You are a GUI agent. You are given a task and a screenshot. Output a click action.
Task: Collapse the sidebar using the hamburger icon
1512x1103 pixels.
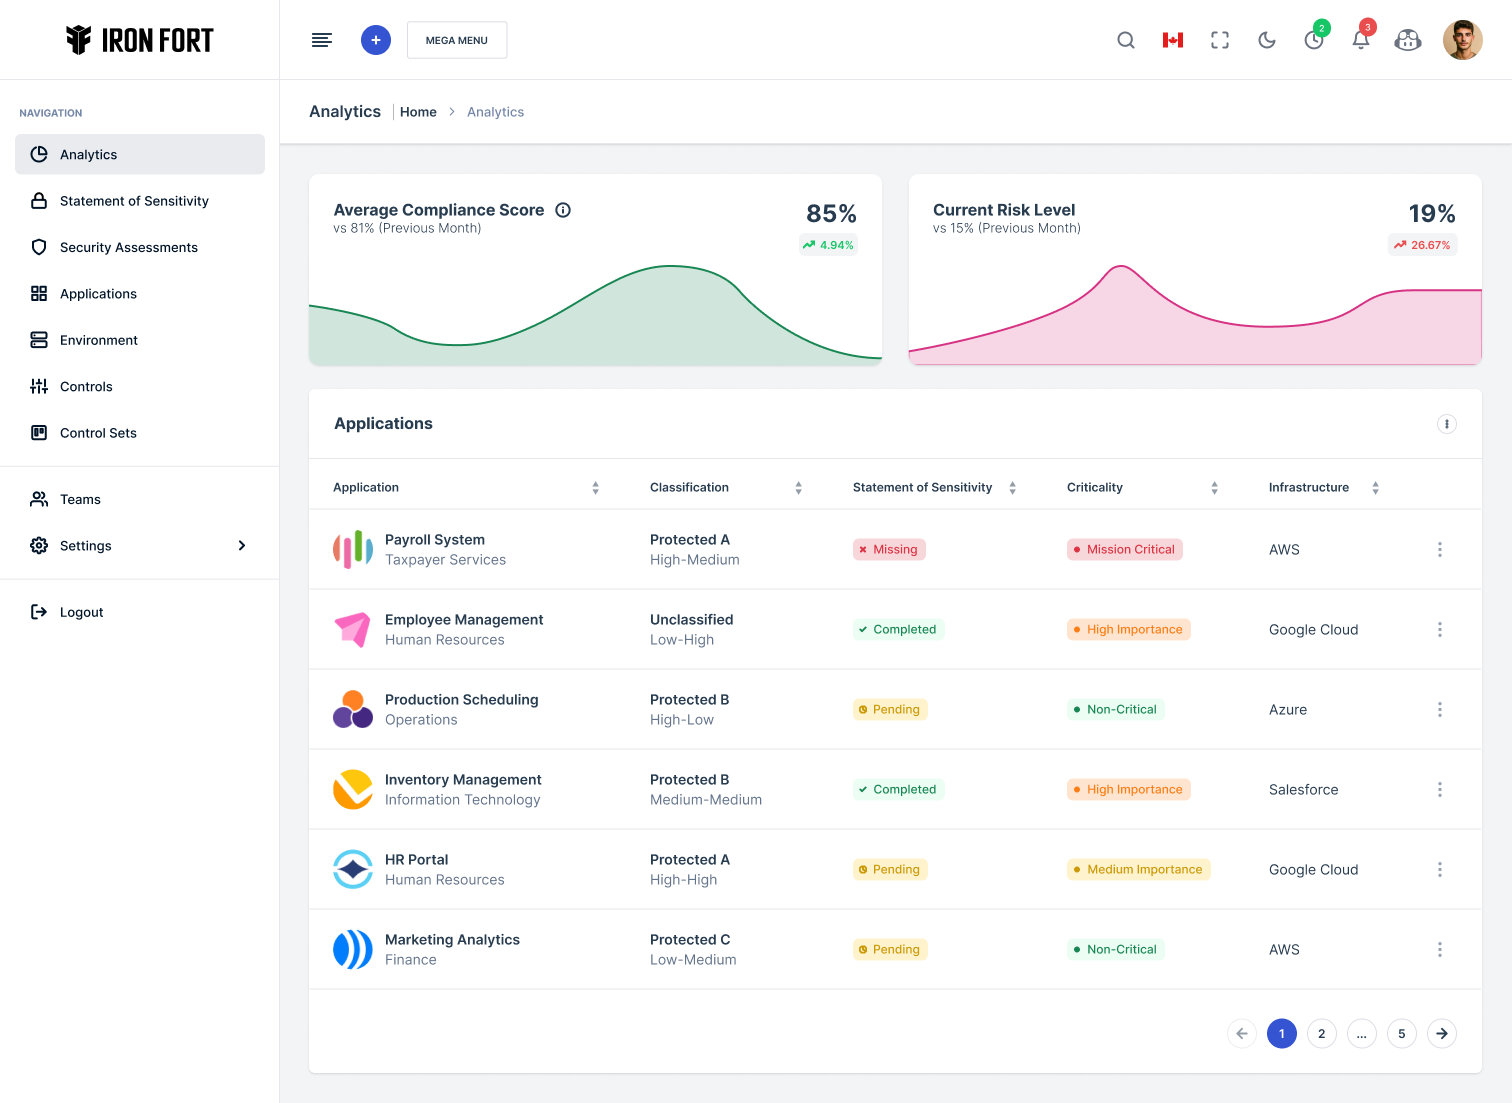coord(322,40)
